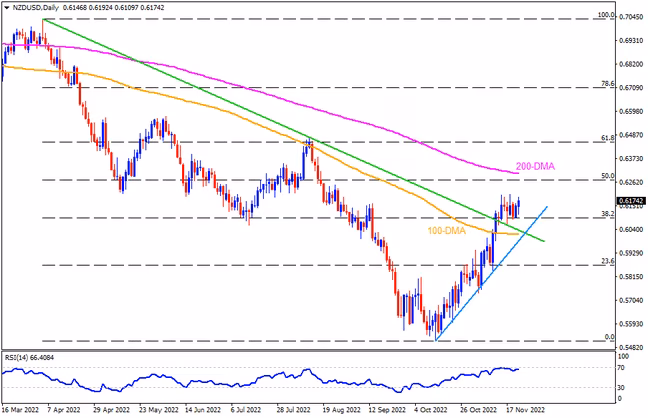
Task: Click the 14 Jun 2022 date label
Action: click(x=203, y=410)
